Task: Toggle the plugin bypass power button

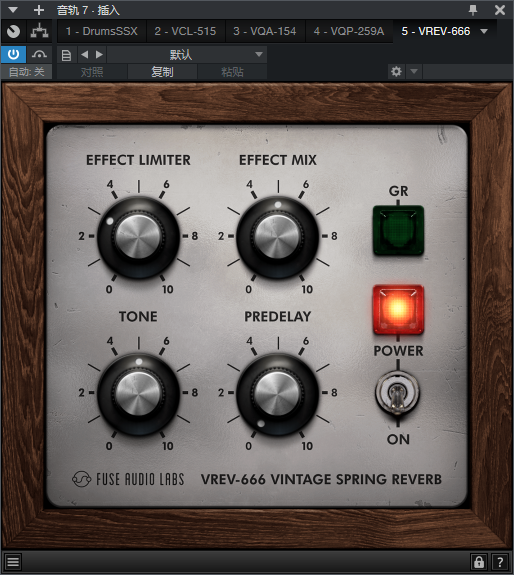Action: coord(13,55)
